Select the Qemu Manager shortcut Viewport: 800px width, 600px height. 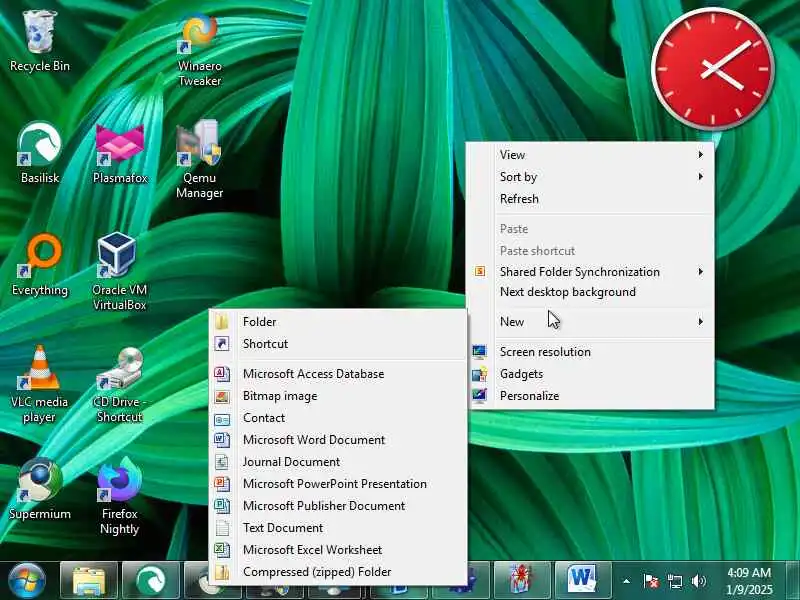(199, 159)
